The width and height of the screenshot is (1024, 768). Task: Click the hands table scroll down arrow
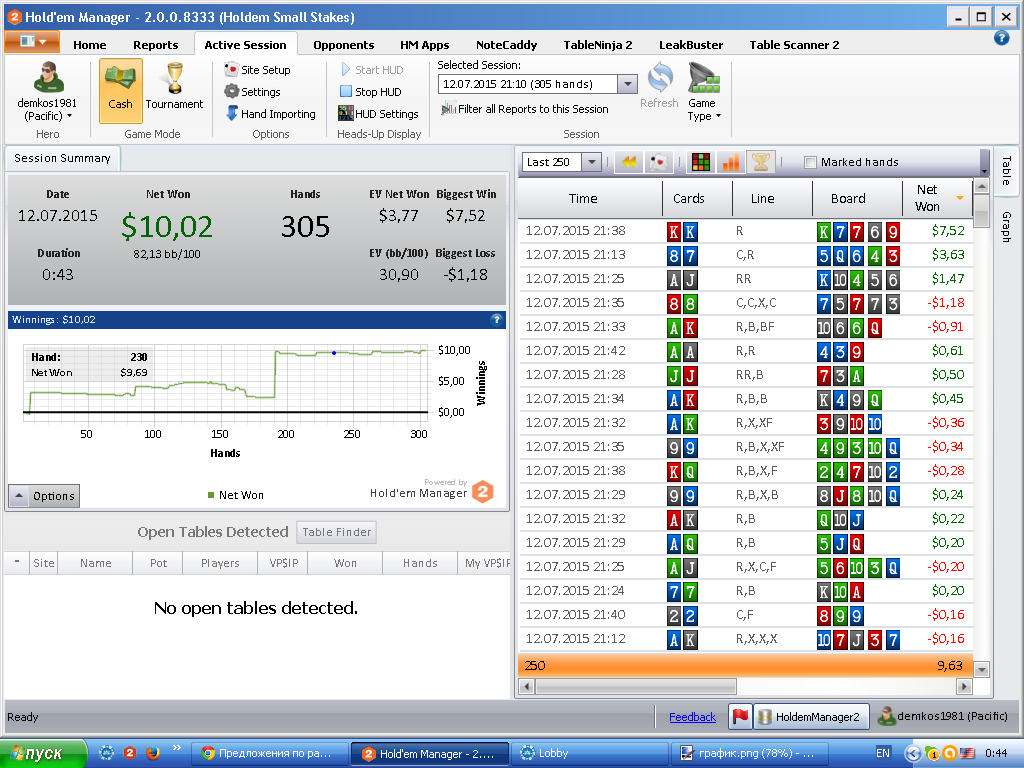(981, 669)
